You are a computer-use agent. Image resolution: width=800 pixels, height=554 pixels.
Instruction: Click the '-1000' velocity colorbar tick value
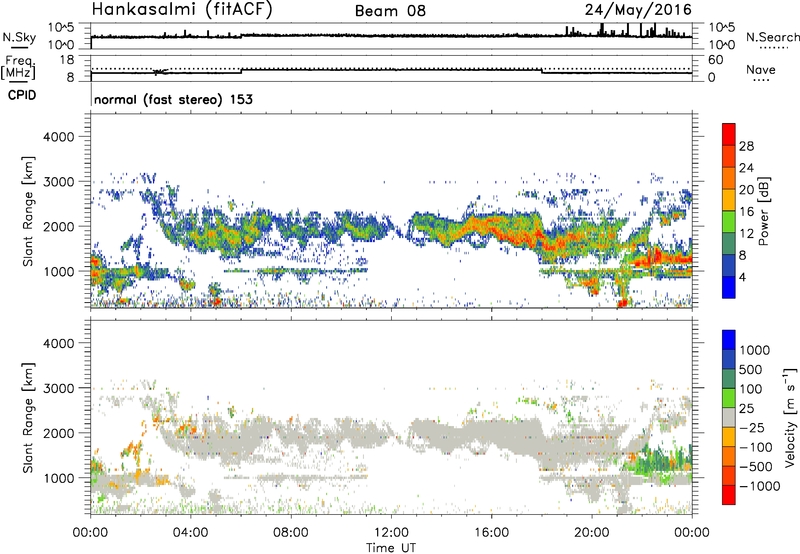(760, 486)
